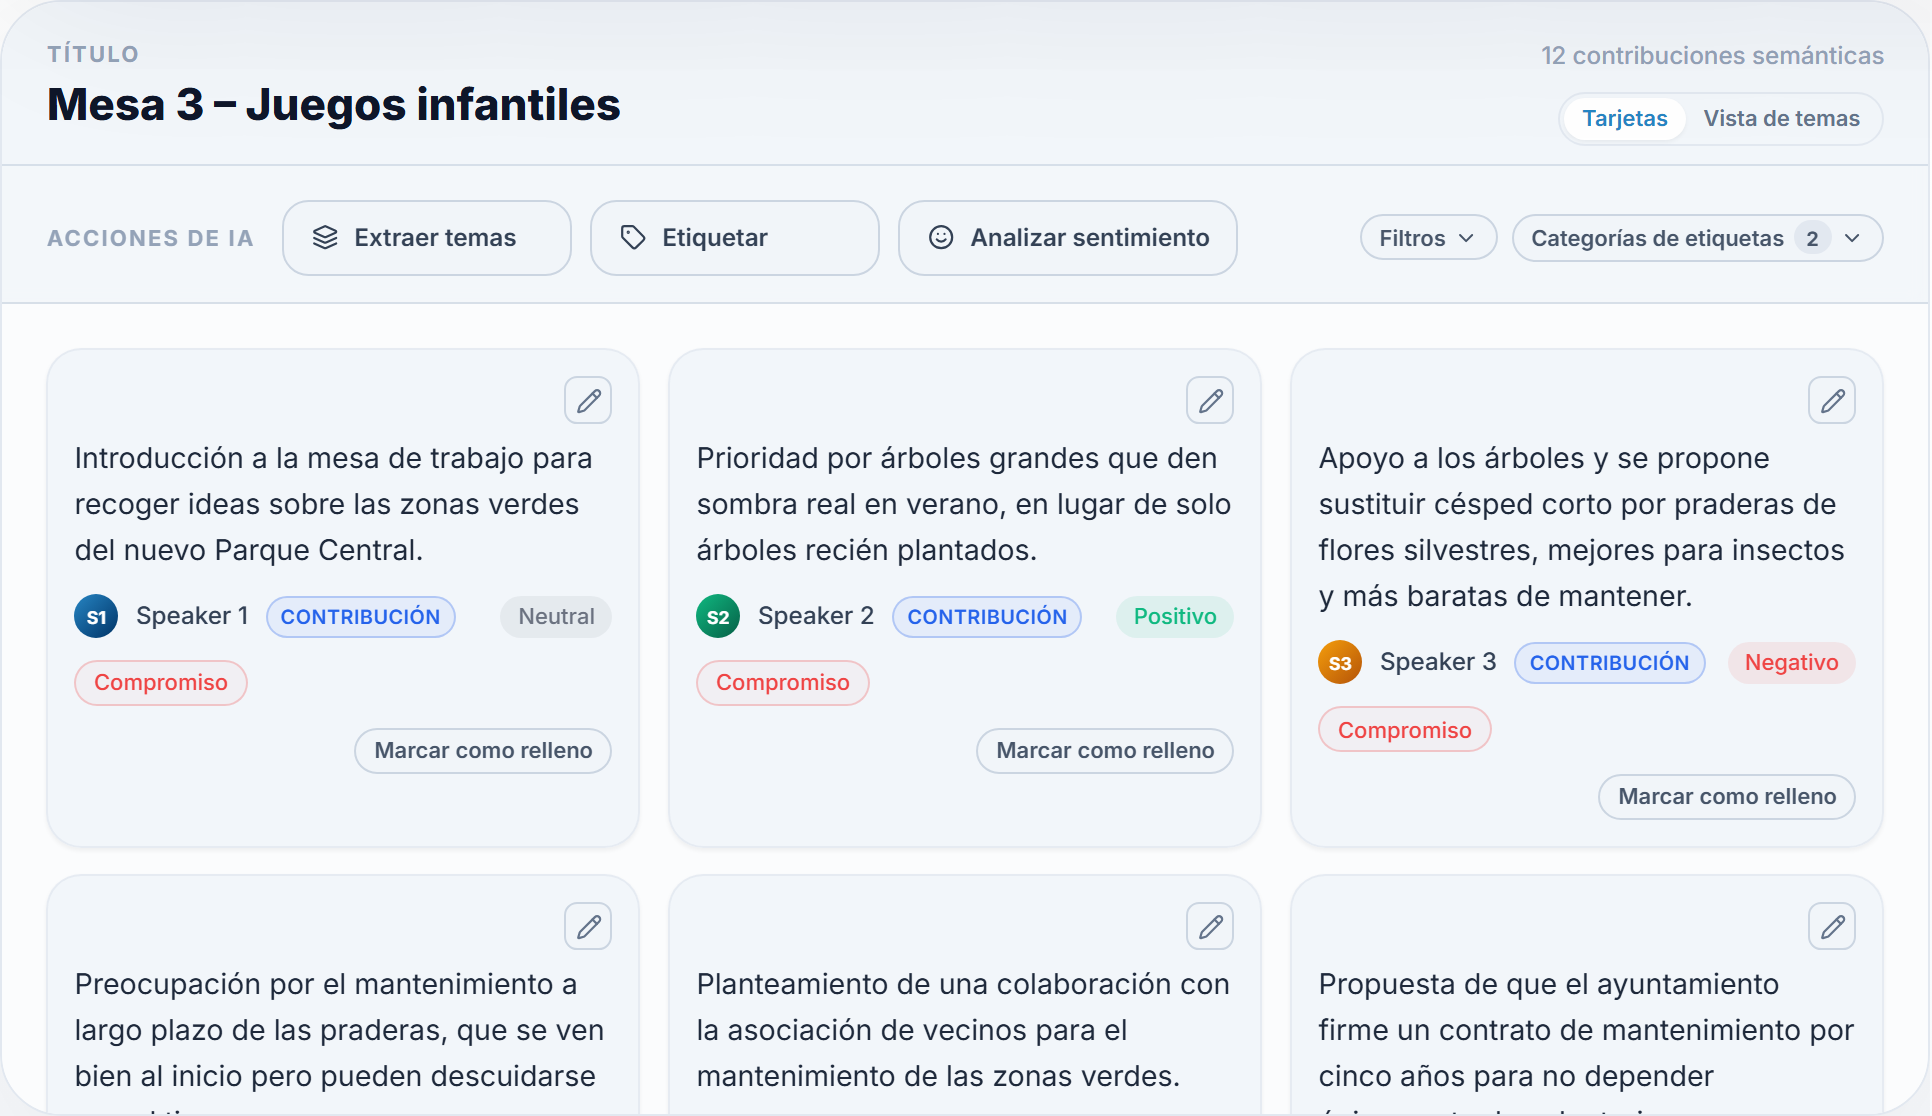Mark Speaker 1 card as relleno
The image size is (1932, 1116).
pyautogui.click(x=483, y=751)
